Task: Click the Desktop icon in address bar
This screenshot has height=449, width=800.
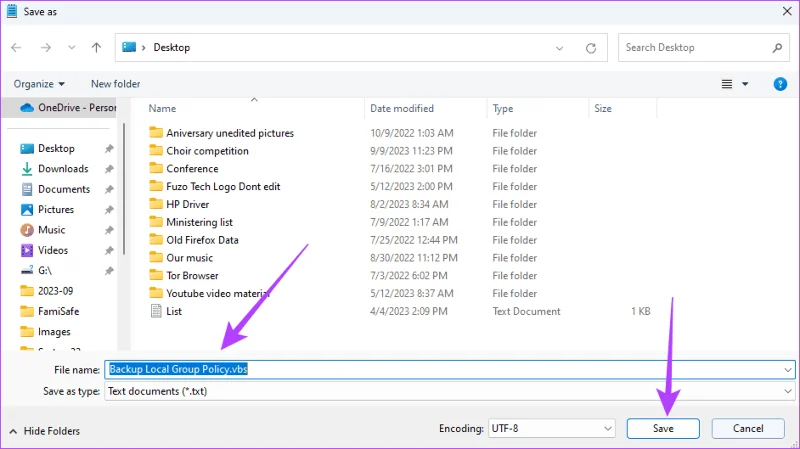Action: pyautogui.click(x=129, y=47)
